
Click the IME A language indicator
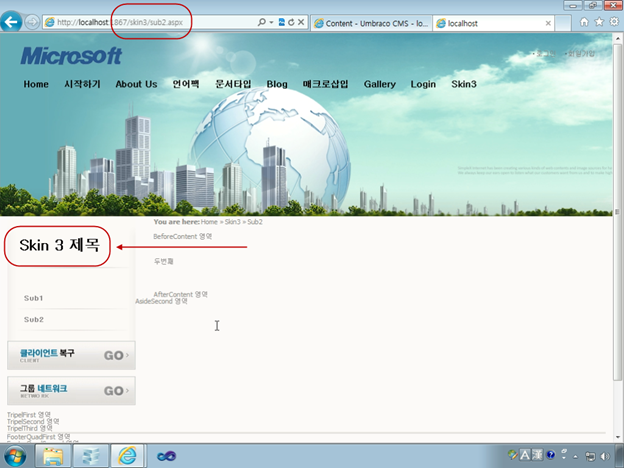coord(525,455)
